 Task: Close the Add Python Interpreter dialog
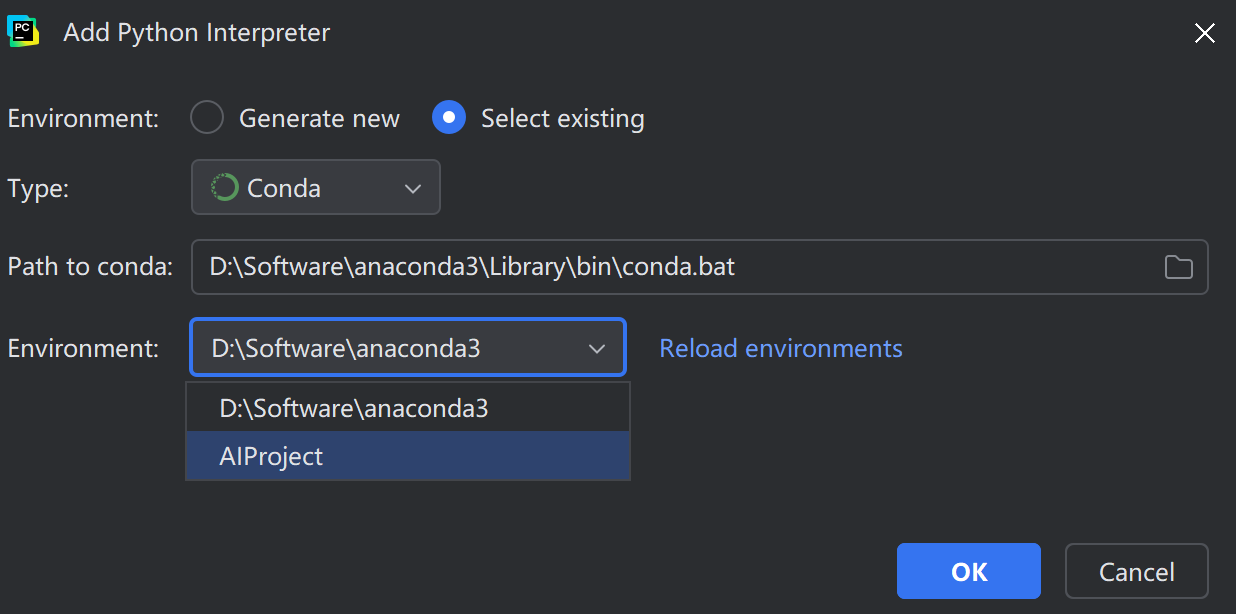1205,33
